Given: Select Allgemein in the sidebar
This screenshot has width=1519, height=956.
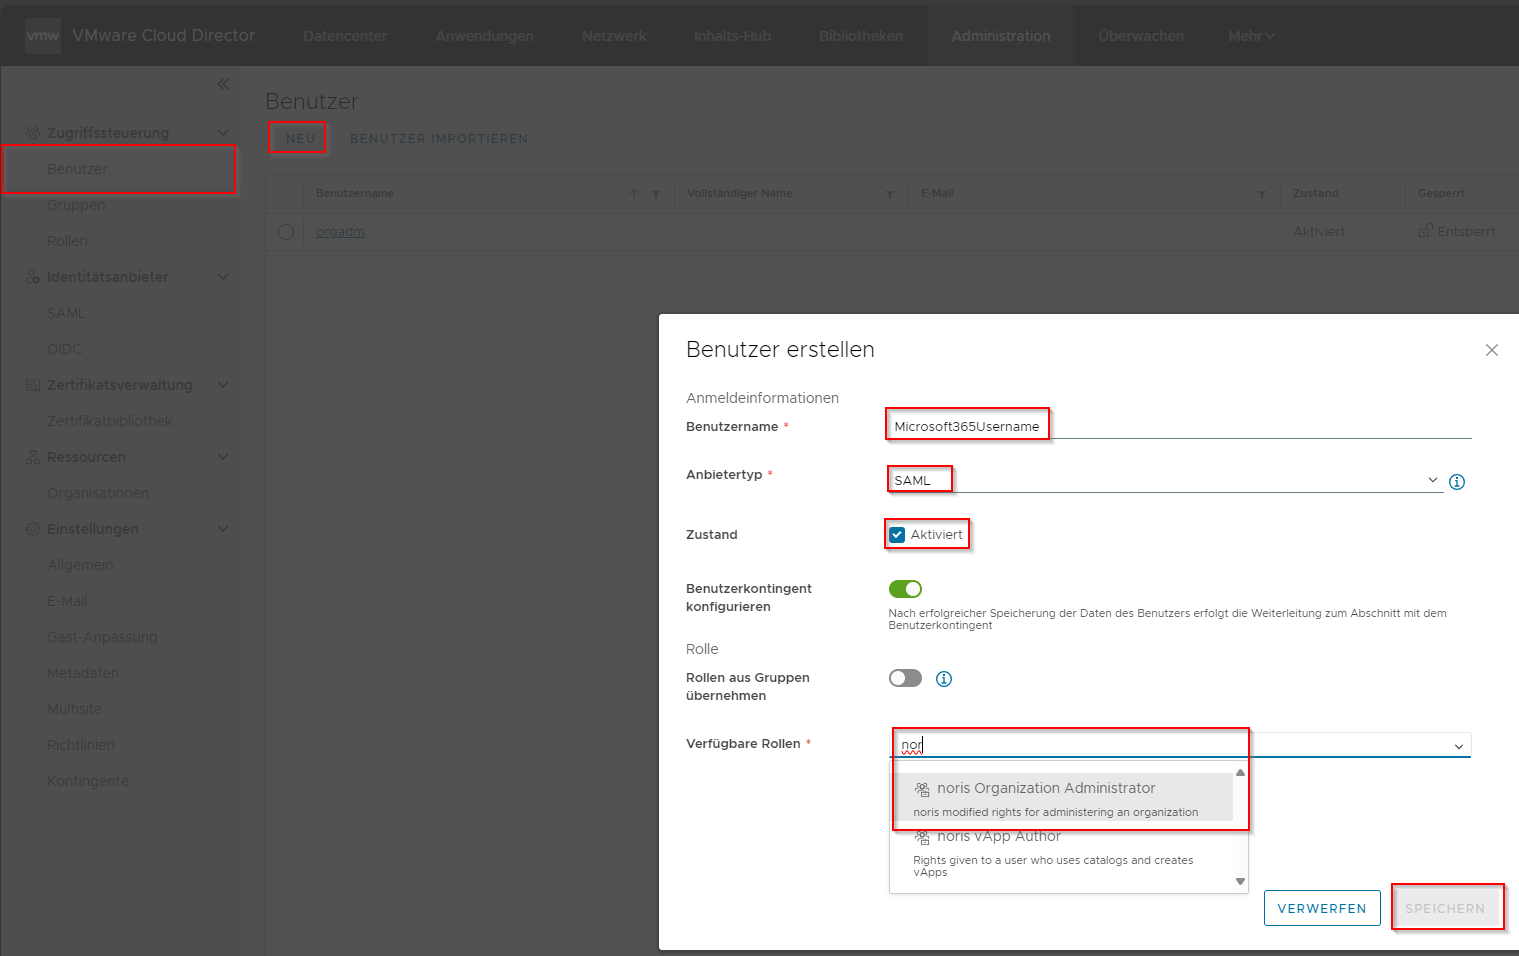Looking at the screenshot, I should pos(80,565).
